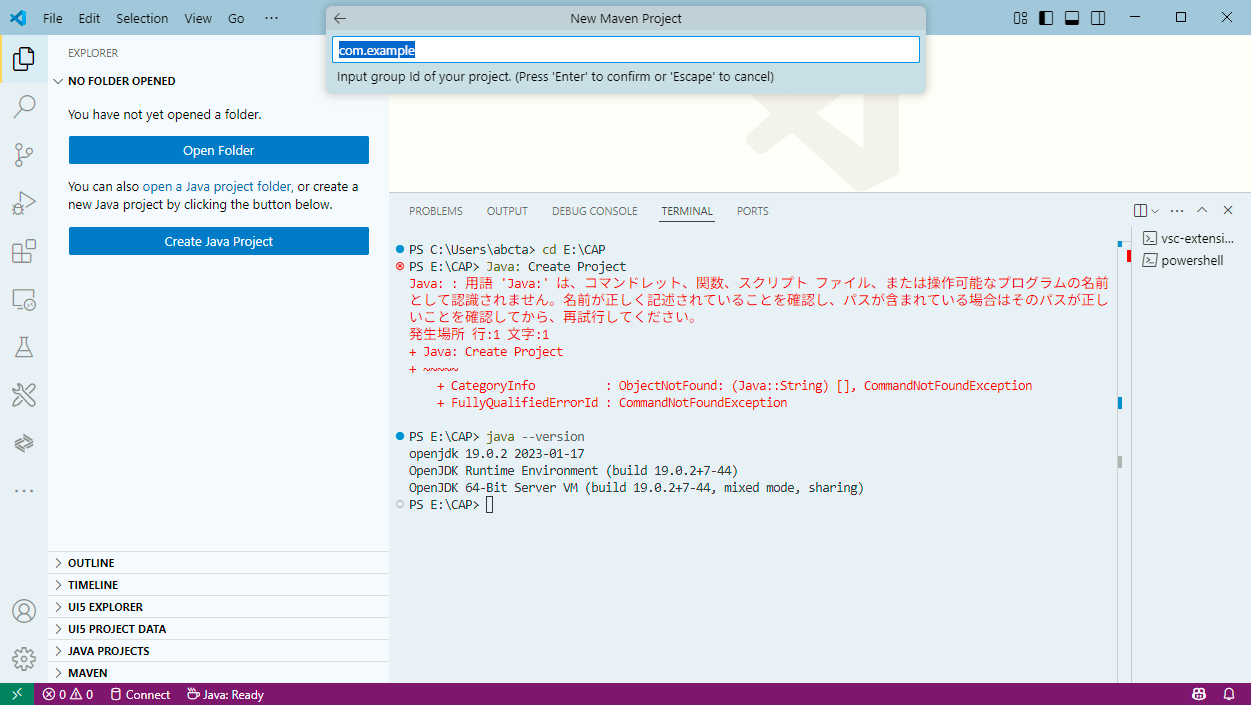Open the Testing flask icon

pyautogui.click(x=24, y=347)
